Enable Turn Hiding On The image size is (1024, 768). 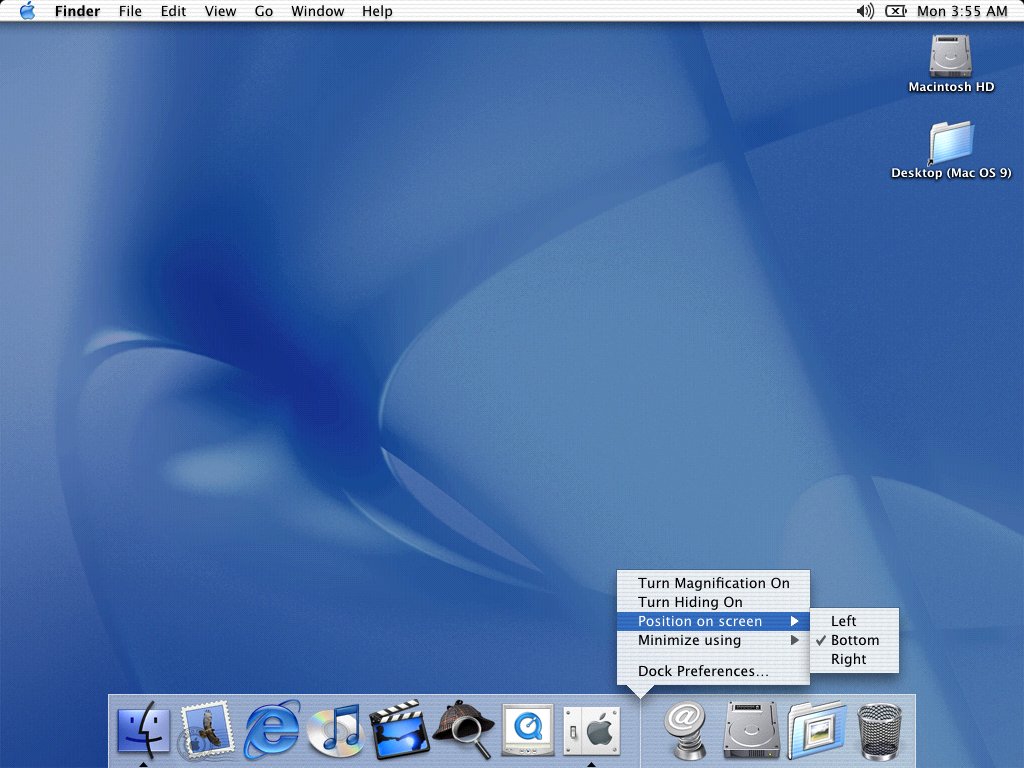690,602
